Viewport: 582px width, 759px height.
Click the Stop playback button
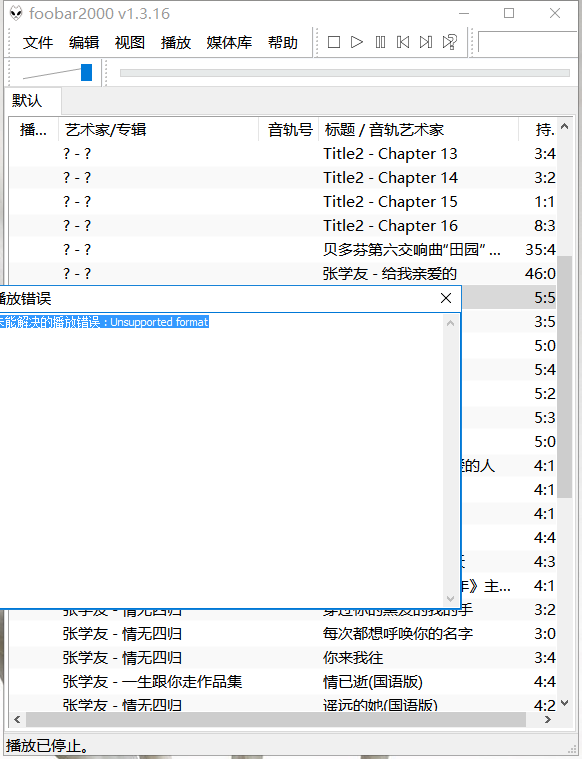[x=334, y=42]
